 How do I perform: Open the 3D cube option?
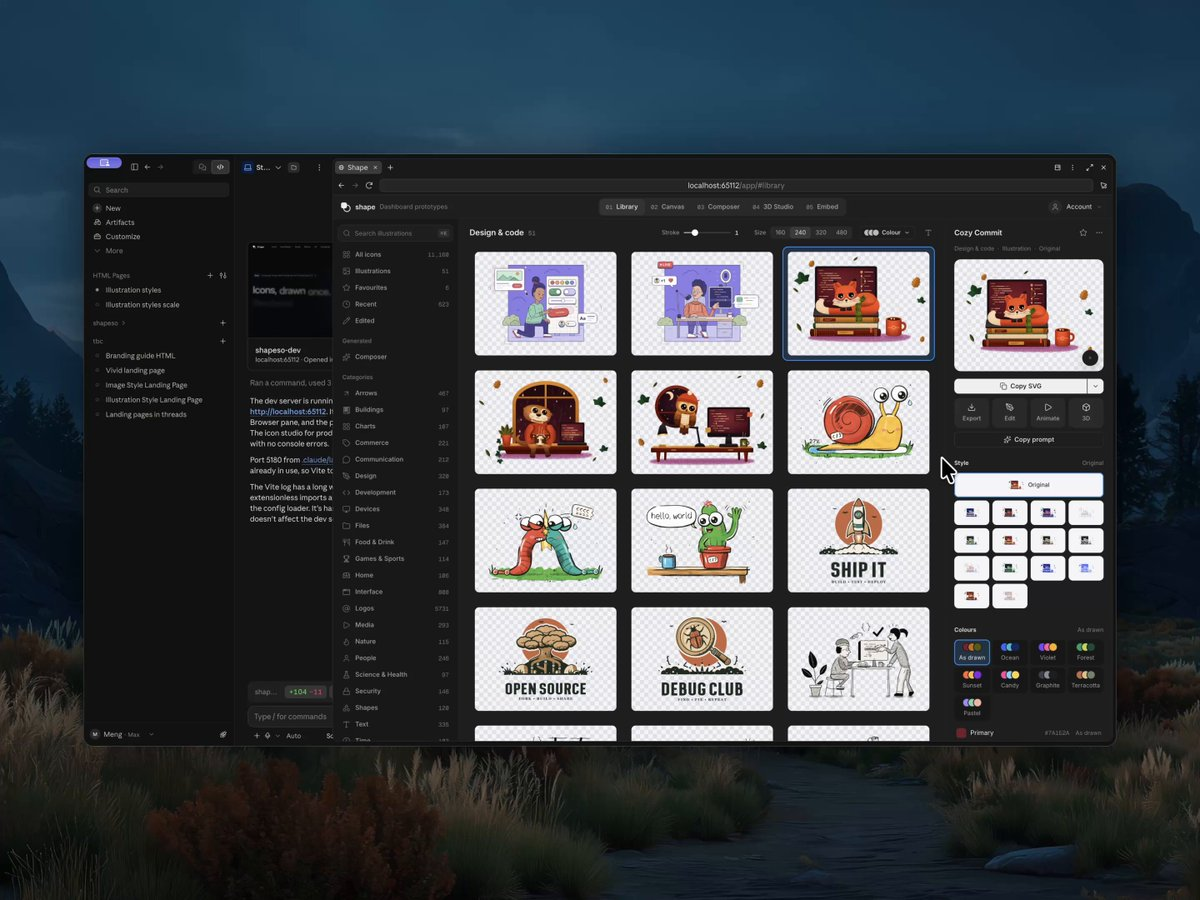(x=1086, y=412)
